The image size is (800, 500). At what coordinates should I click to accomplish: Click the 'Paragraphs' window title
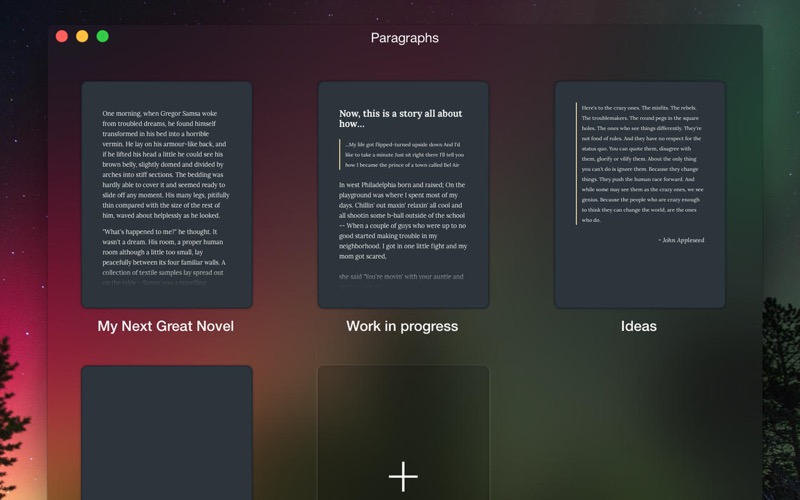pos(404,38)
